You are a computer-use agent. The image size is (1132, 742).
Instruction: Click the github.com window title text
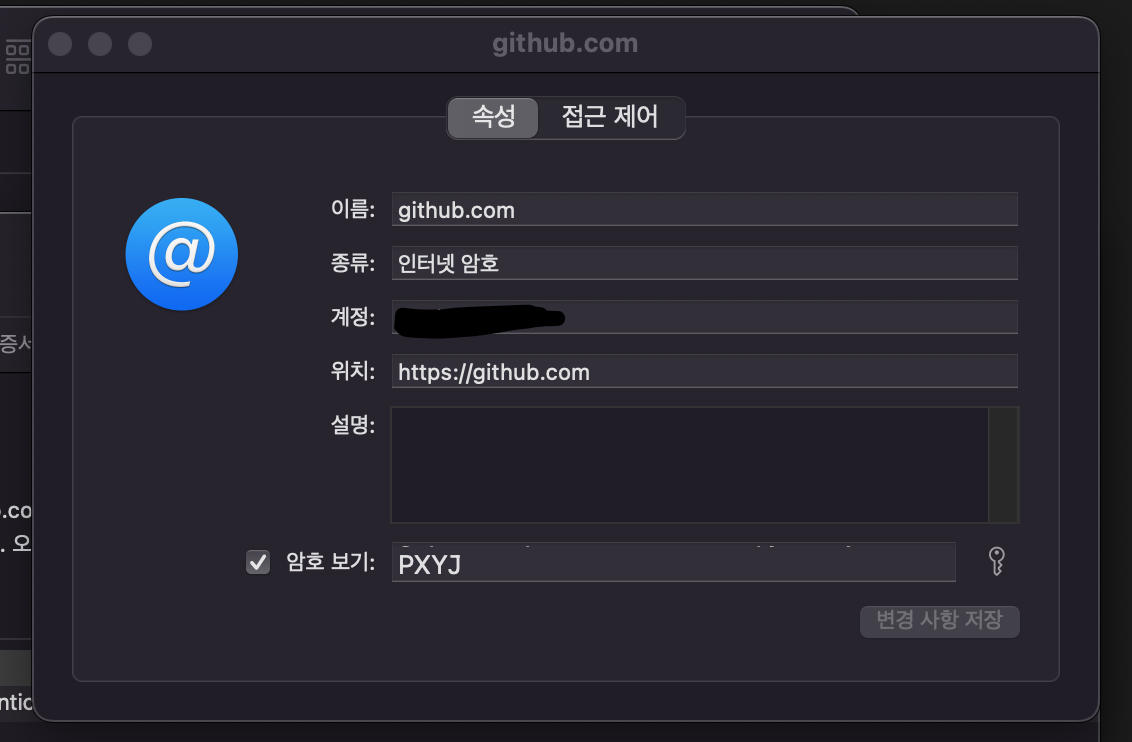565,44
